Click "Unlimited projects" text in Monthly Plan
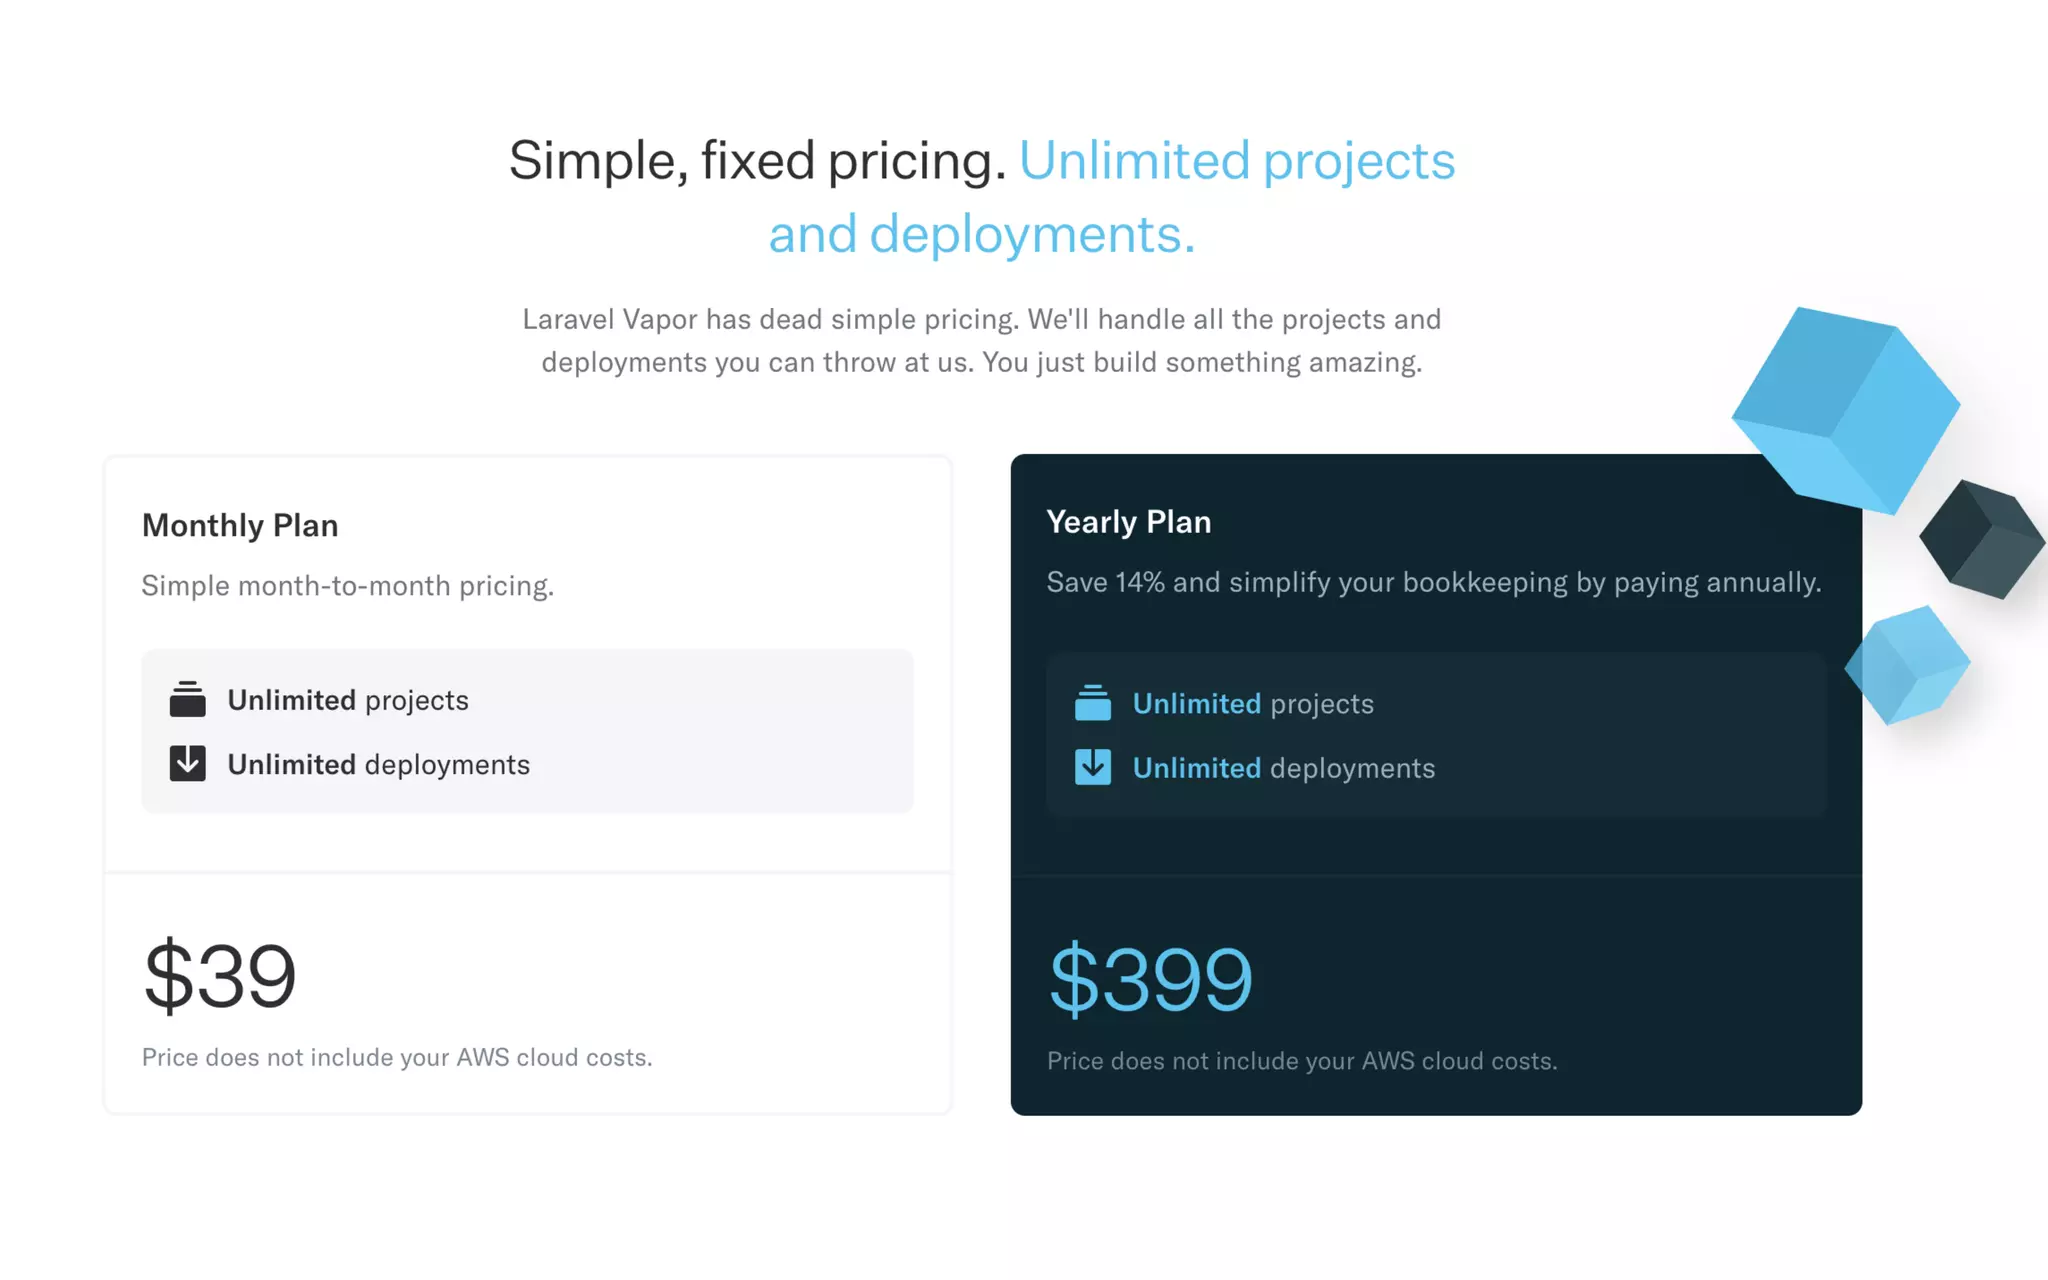Screen dimensions: 2048x1280 (348, 700)
